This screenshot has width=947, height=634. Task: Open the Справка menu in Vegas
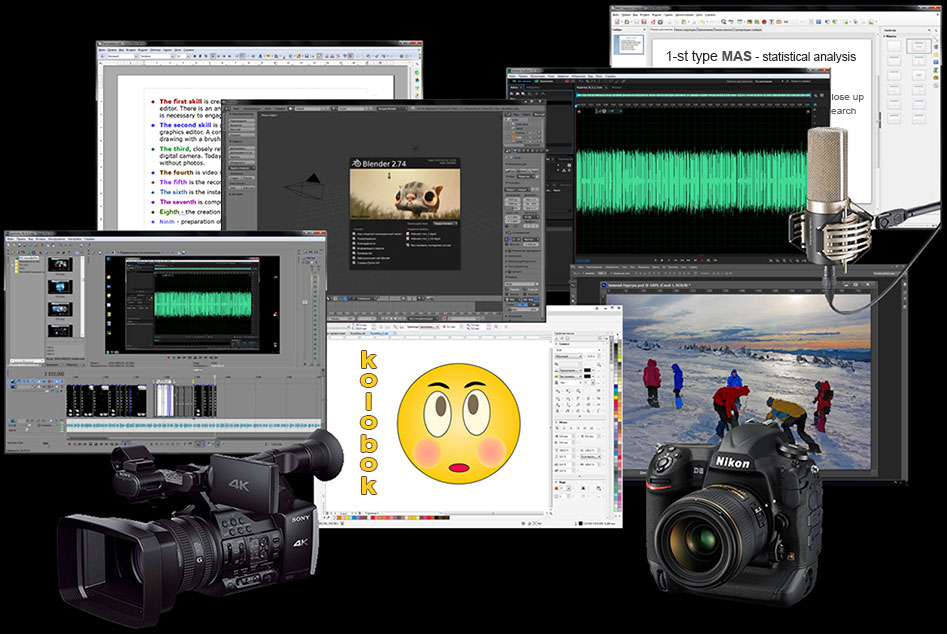89,240
